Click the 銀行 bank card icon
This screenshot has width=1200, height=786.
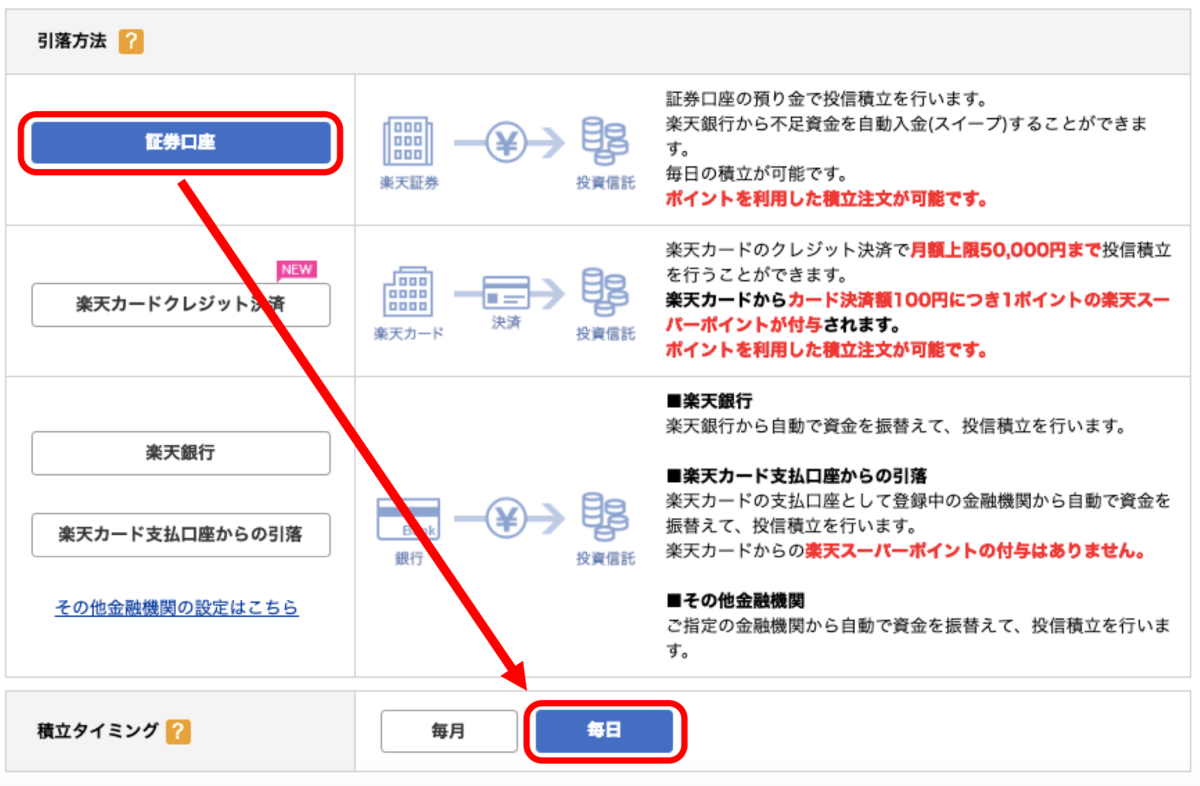[407, 520]
